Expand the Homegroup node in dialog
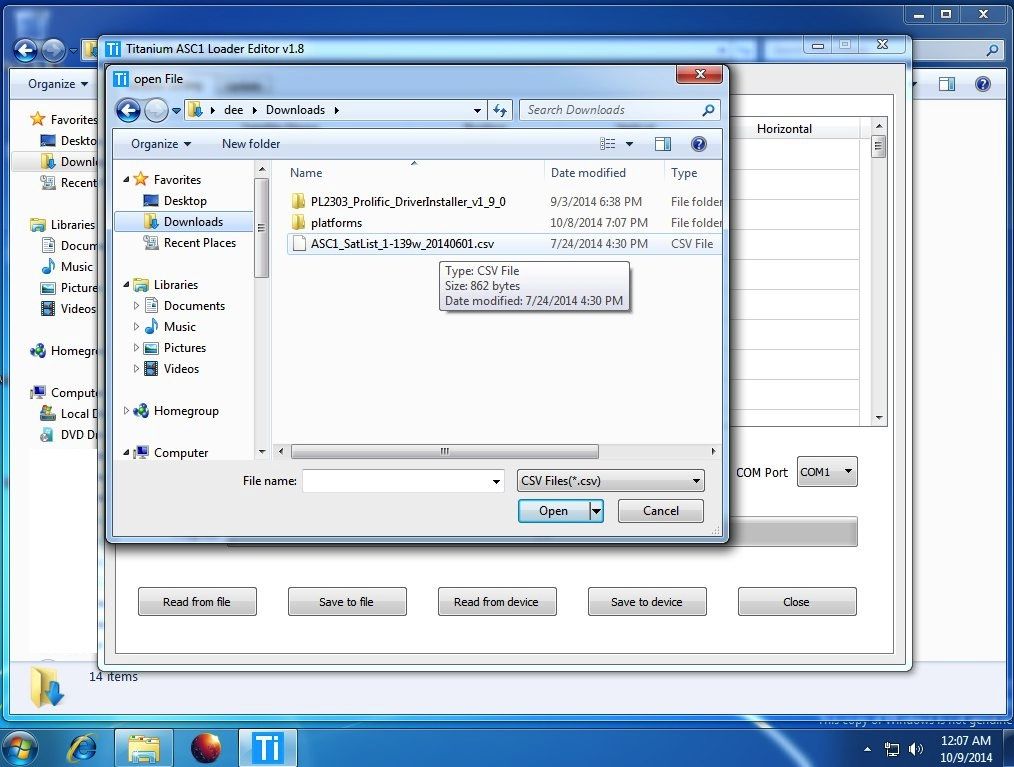This screenshot has width=1014, height=767. 126,411
